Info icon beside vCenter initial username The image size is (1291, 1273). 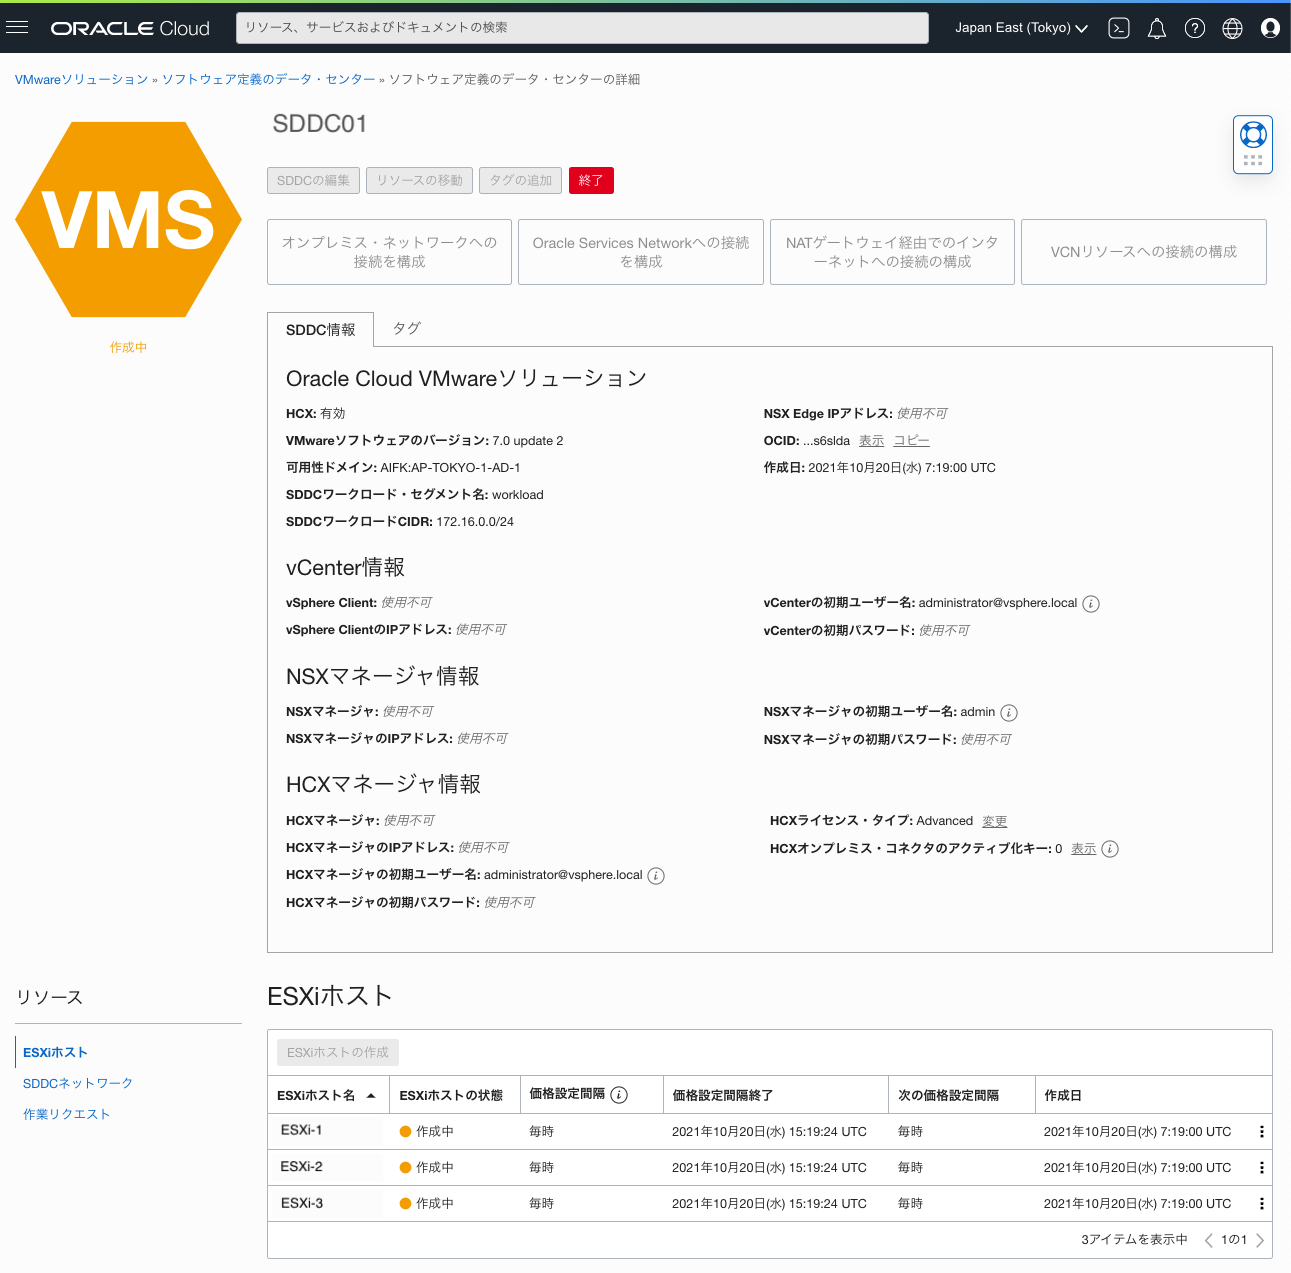click(x=1091, y=604)
